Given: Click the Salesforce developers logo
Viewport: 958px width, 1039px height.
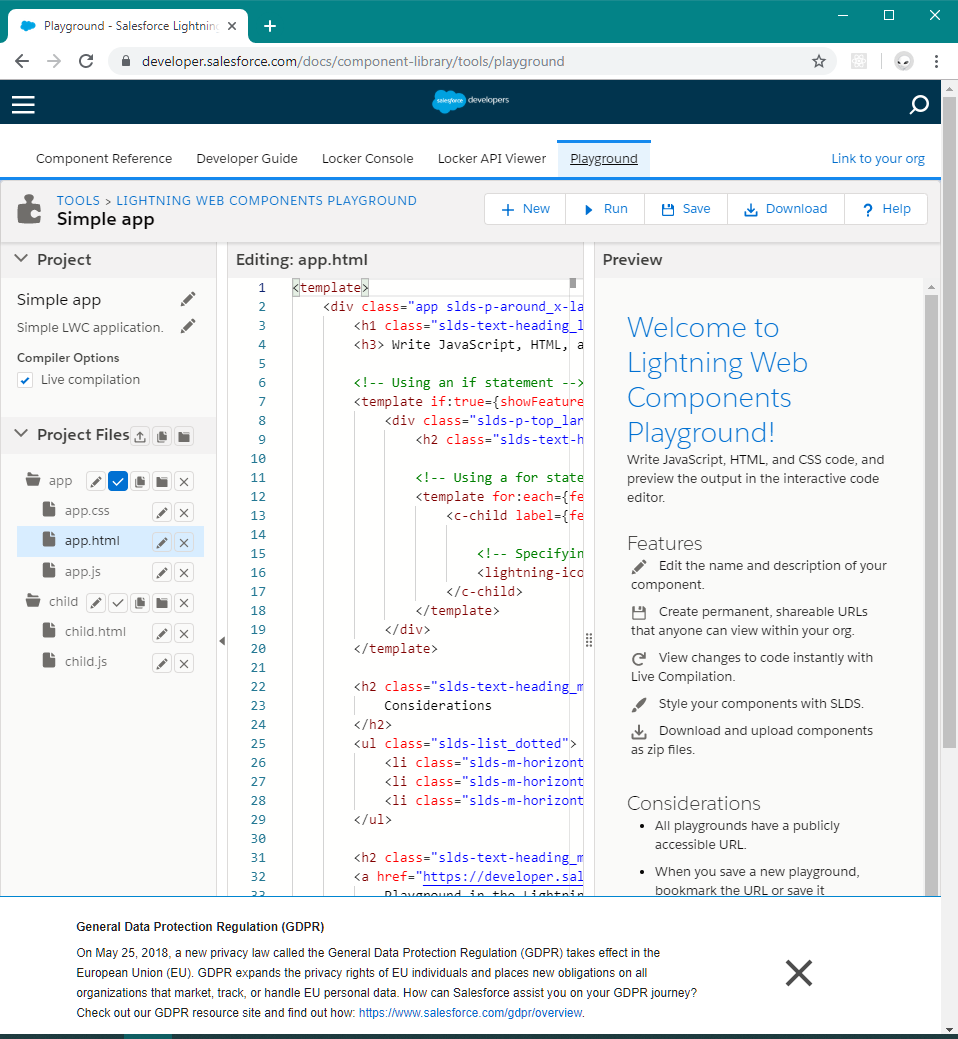Looking at the screenshot, I should pyautogui.click(x=470, y=101).
